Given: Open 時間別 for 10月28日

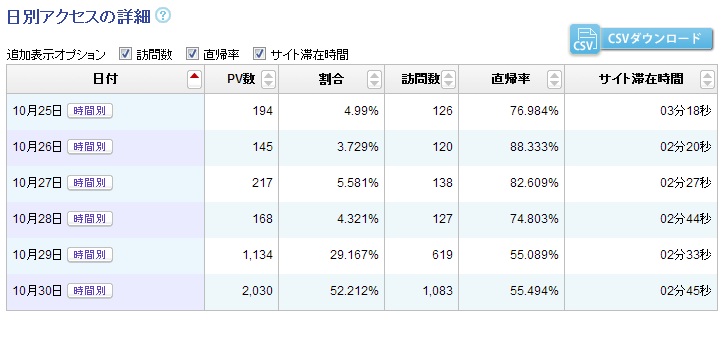Looking at the screenshot, I should point(90,218).
